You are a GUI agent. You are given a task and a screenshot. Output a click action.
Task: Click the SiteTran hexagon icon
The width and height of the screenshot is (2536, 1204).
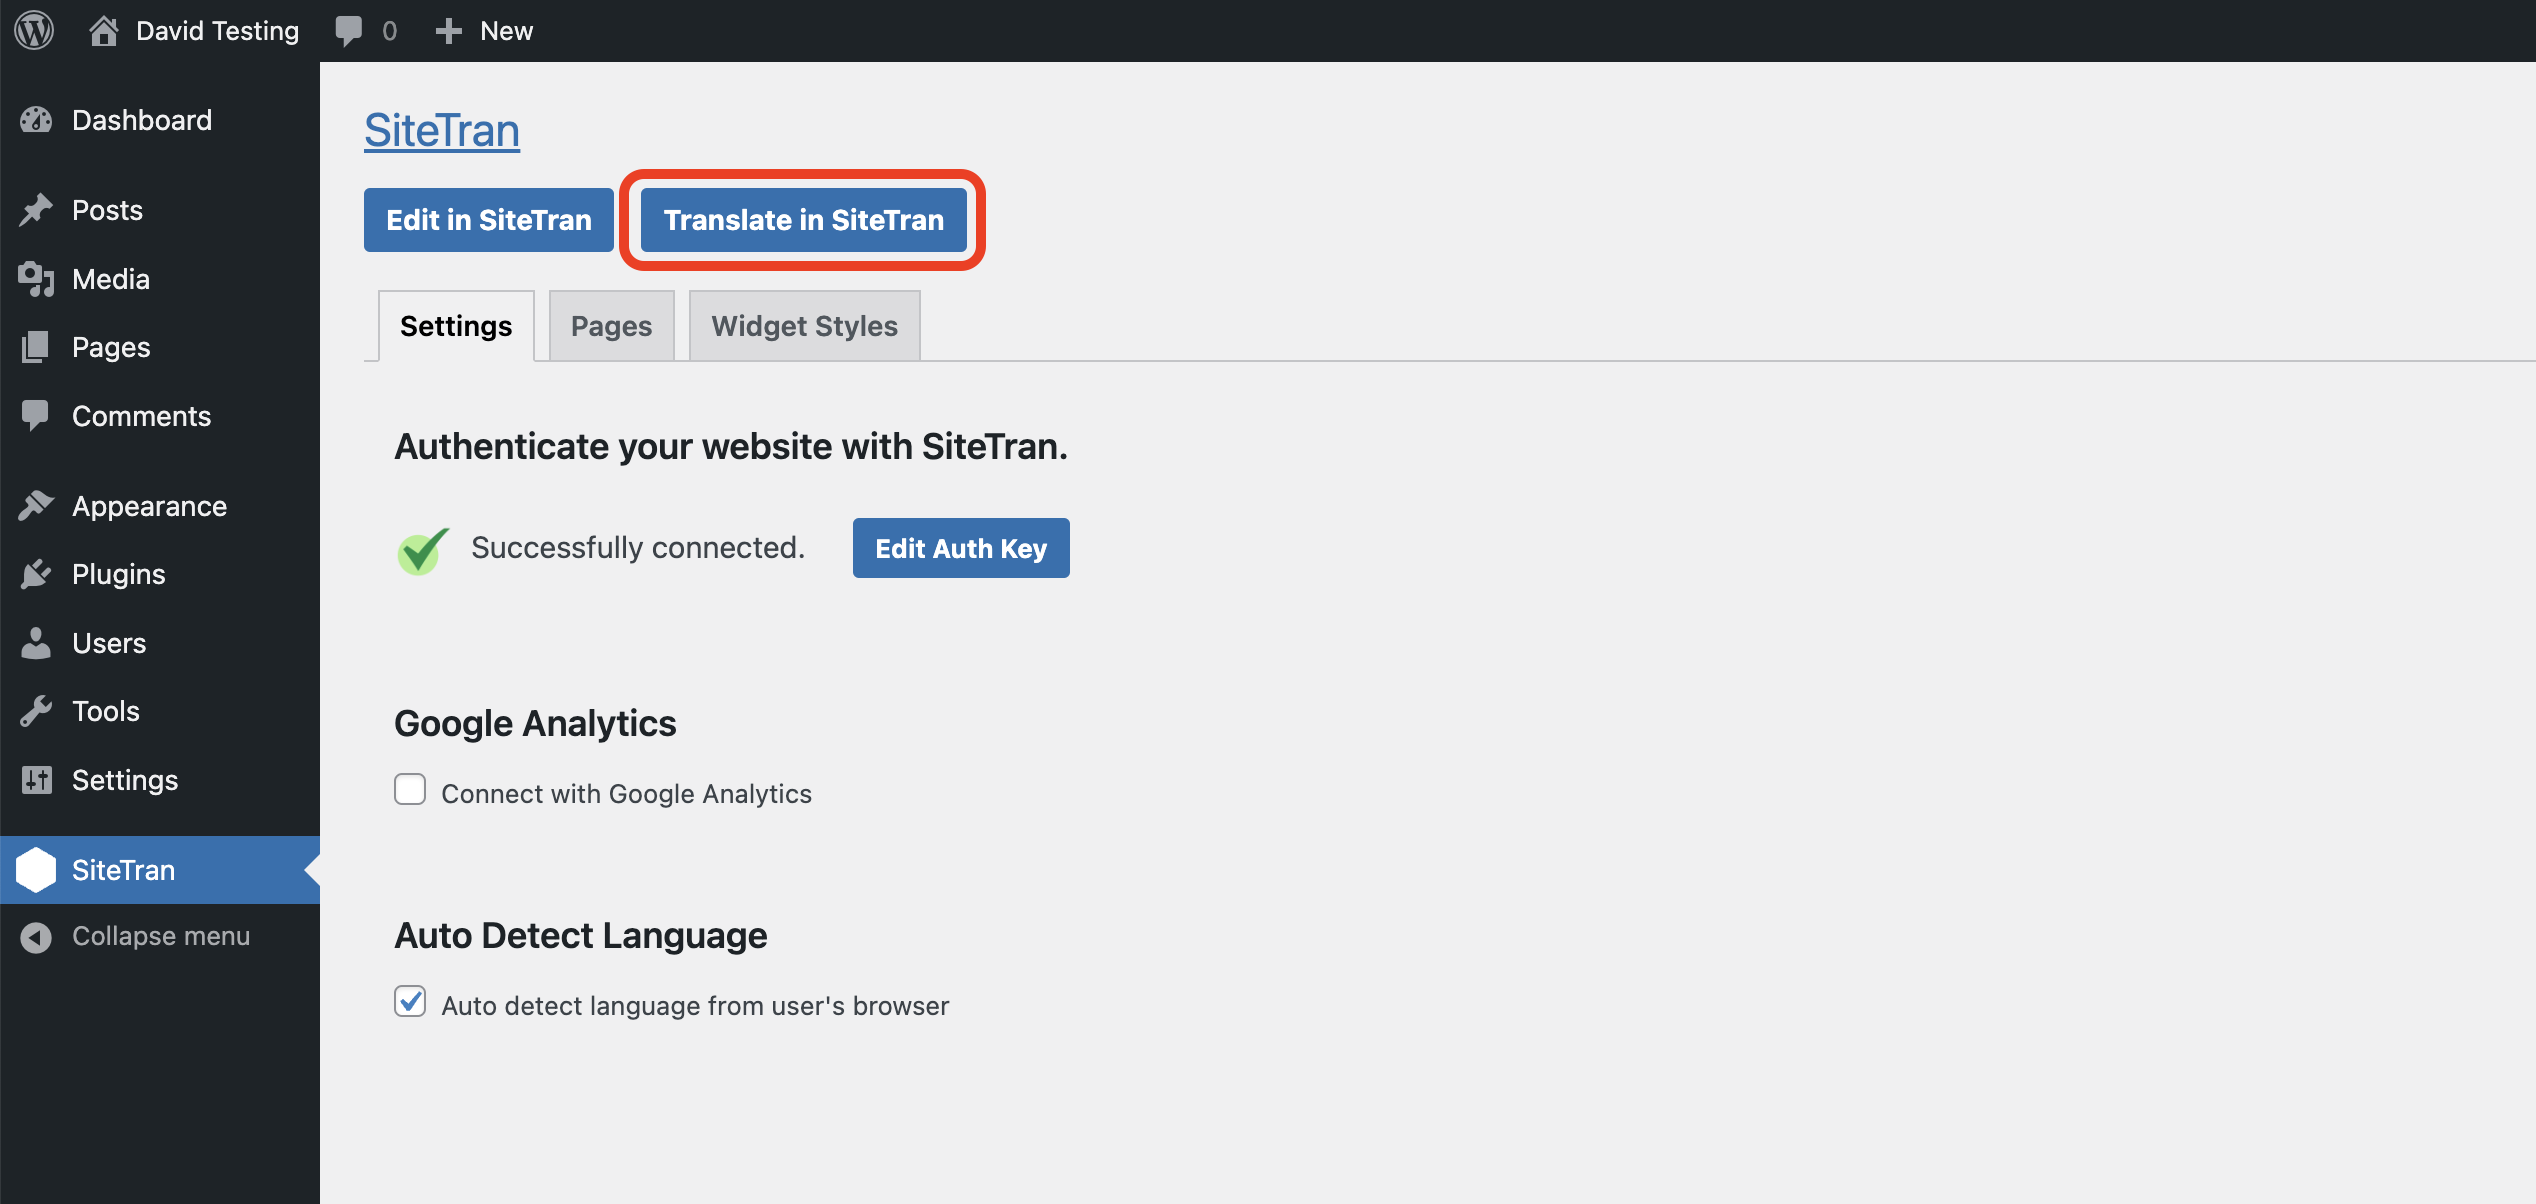[36, 870]
